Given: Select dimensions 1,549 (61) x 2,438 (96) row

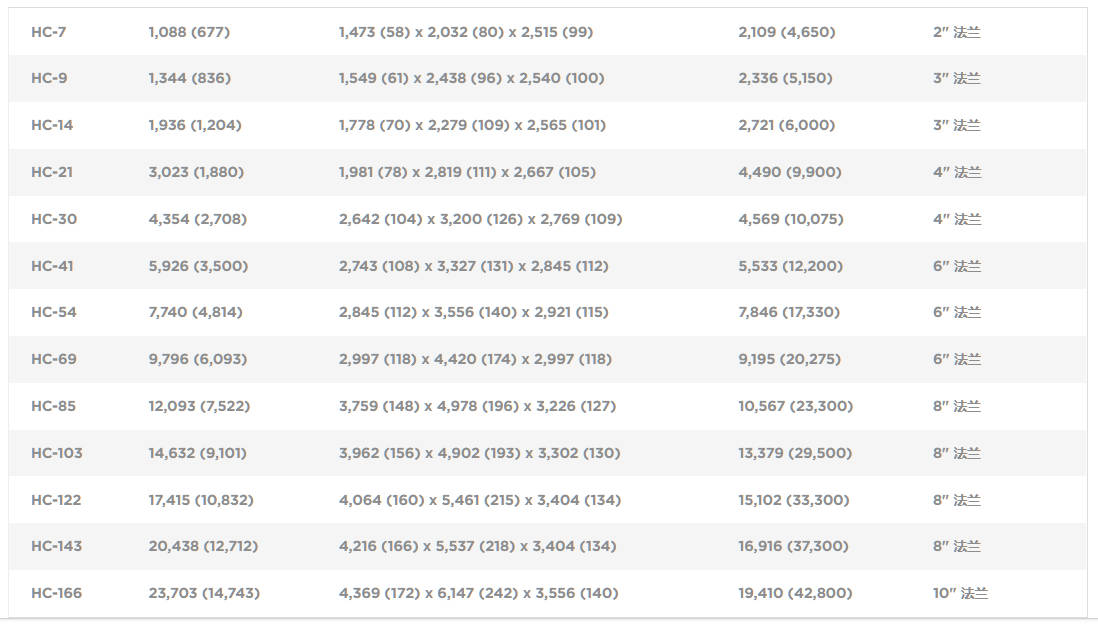Looking at the screenshot, I should [x=471, y=78].
